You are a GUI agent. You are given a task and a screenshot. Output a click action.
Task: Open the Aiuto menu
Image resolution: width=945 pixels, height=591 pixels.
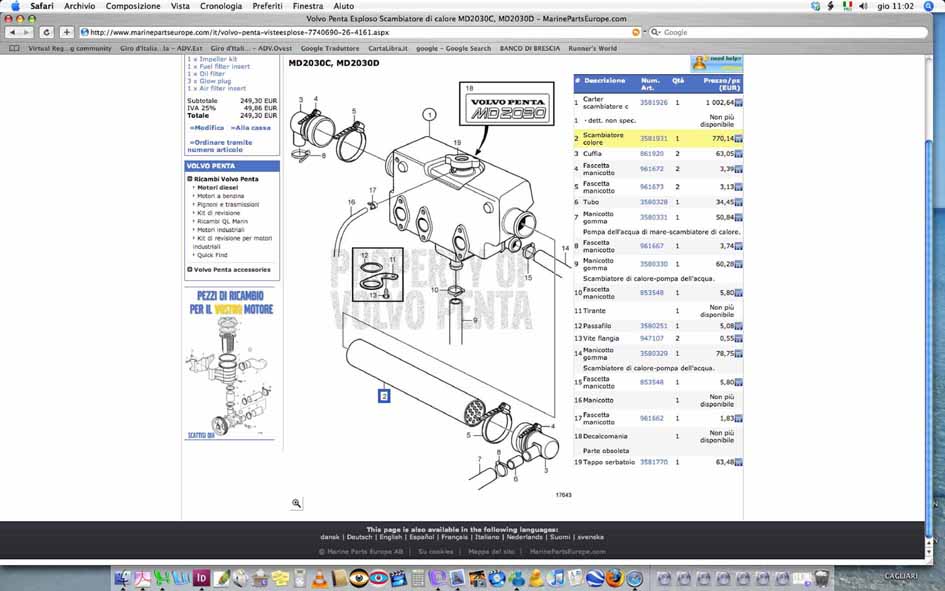(344, 6)
